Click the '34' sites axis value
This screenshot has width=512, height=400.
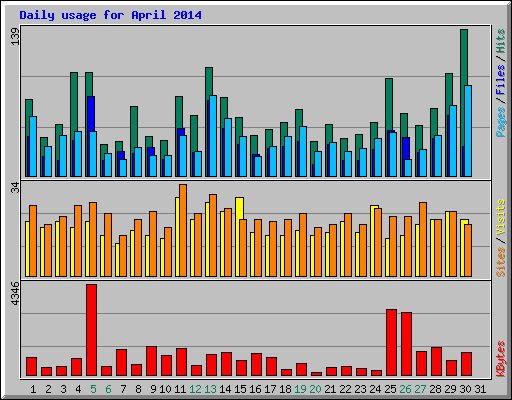pyautogui.click(x=15, y=188)
